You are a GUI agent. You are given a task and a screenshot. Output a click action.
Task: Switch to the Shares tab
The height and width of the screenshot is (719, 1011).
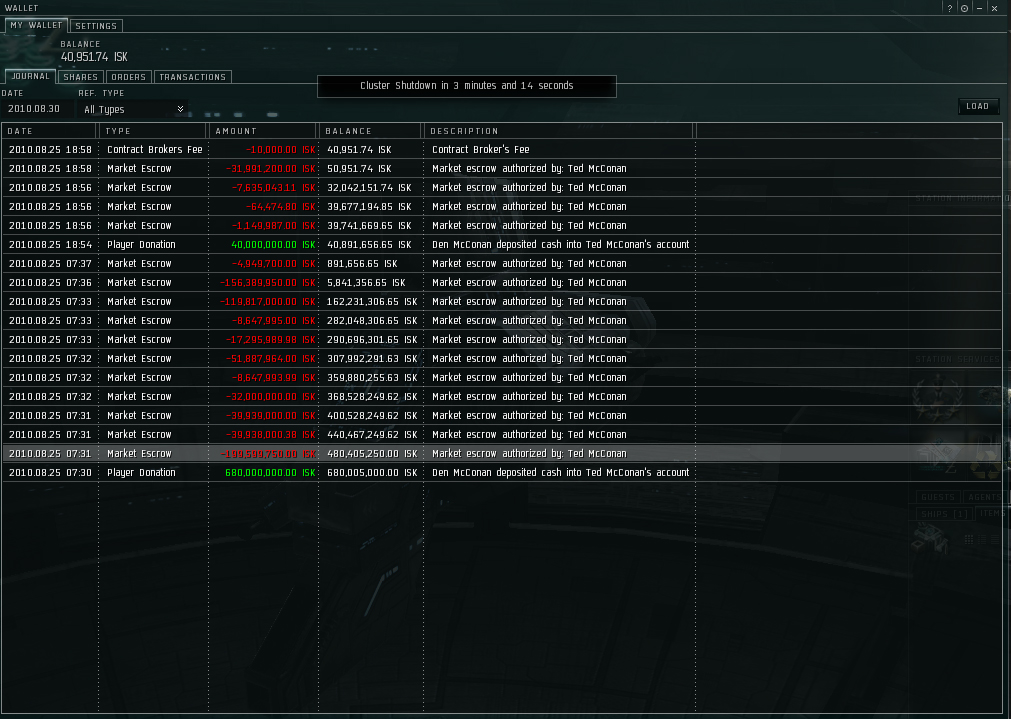[81, 77]
